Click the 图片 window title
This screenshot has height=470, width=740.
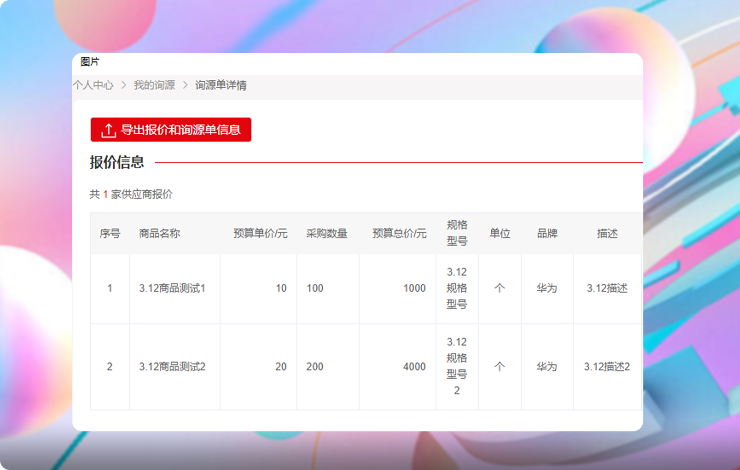tap(90, 62)
